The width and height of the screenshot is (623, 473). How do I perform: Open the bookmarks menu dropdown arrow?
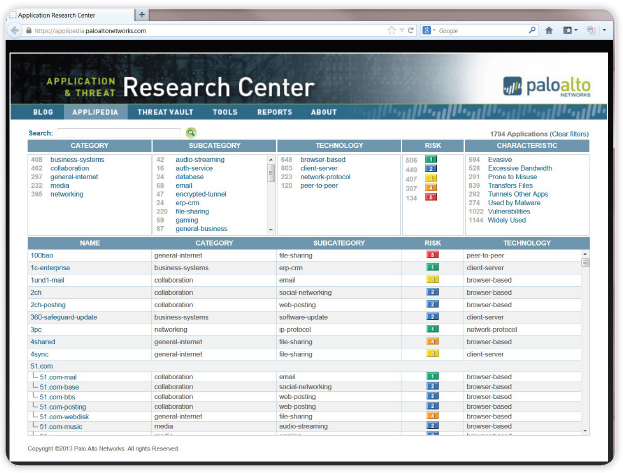[x=576, y=30]
